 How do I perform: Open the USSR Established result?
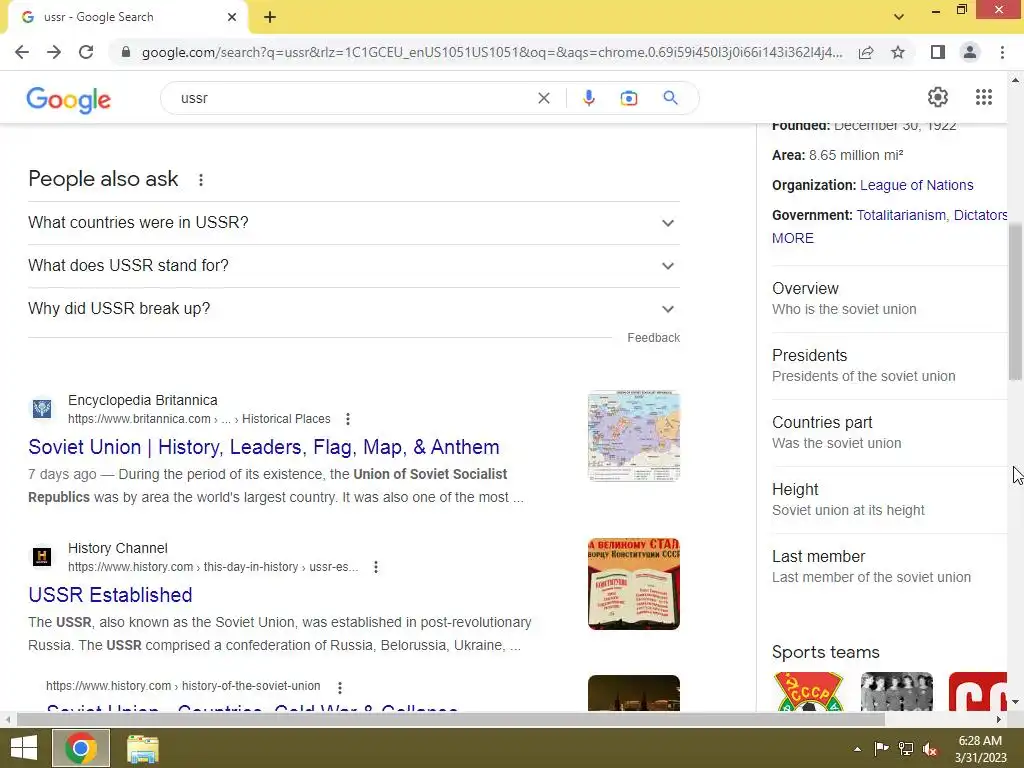pos(110,595)
